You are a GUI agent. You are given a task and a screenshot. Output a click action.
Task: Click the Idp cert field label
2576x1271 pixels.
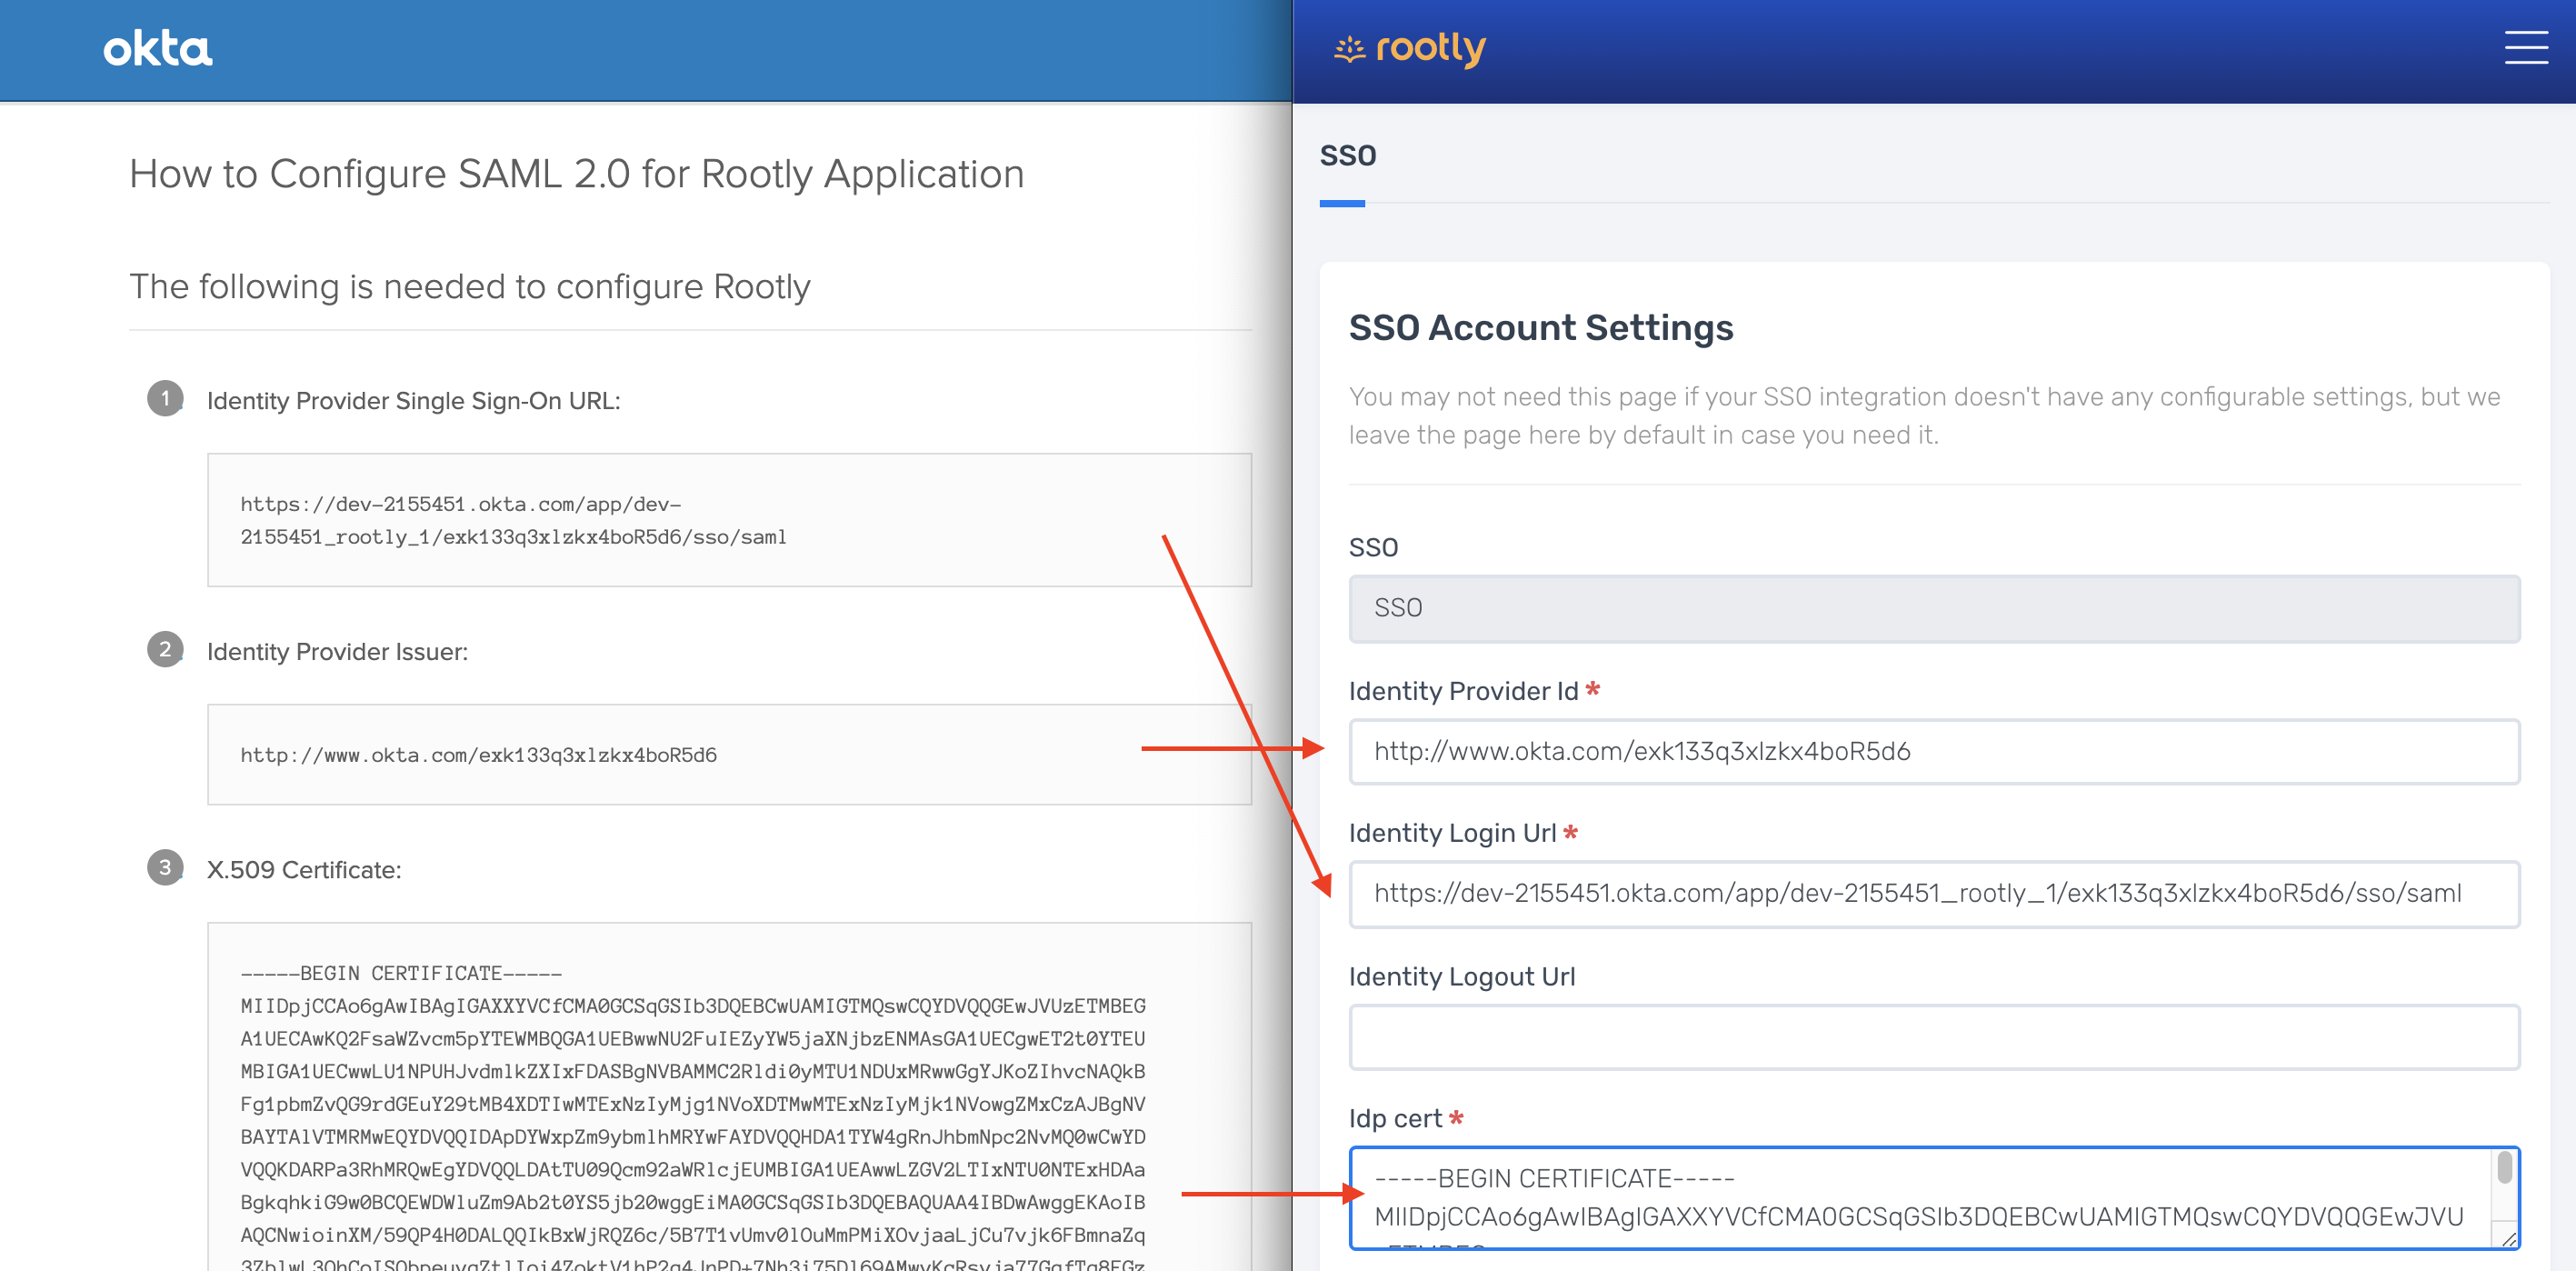coord(1395,1119)
